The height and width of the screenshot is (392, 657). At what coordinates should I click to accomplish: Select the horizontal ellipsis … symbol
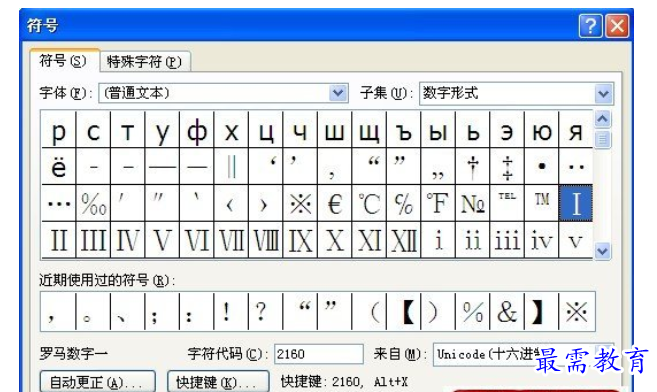point(59,204)
